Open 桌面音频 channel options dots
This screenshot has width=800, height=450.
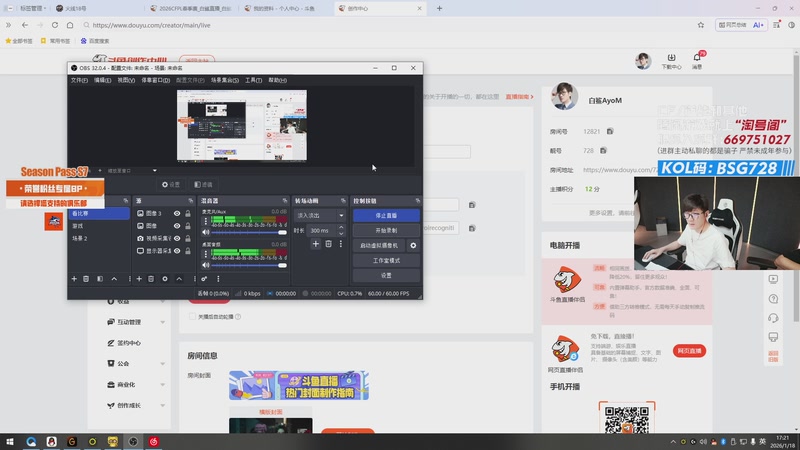[206, 254]
